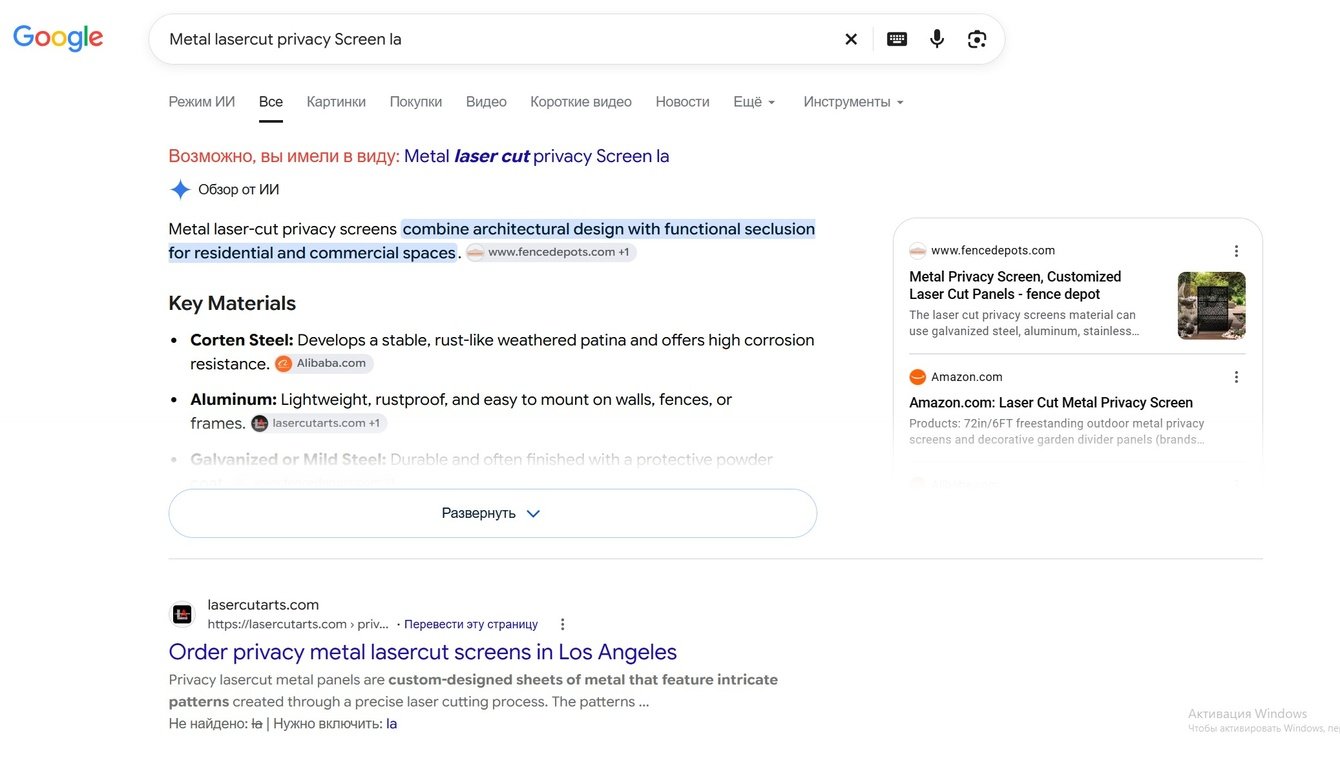Image resolution: width=1340 pixels, height=760 pixels.
Task: Open the Alibaba.com source chip
Action: click(324, 364)
